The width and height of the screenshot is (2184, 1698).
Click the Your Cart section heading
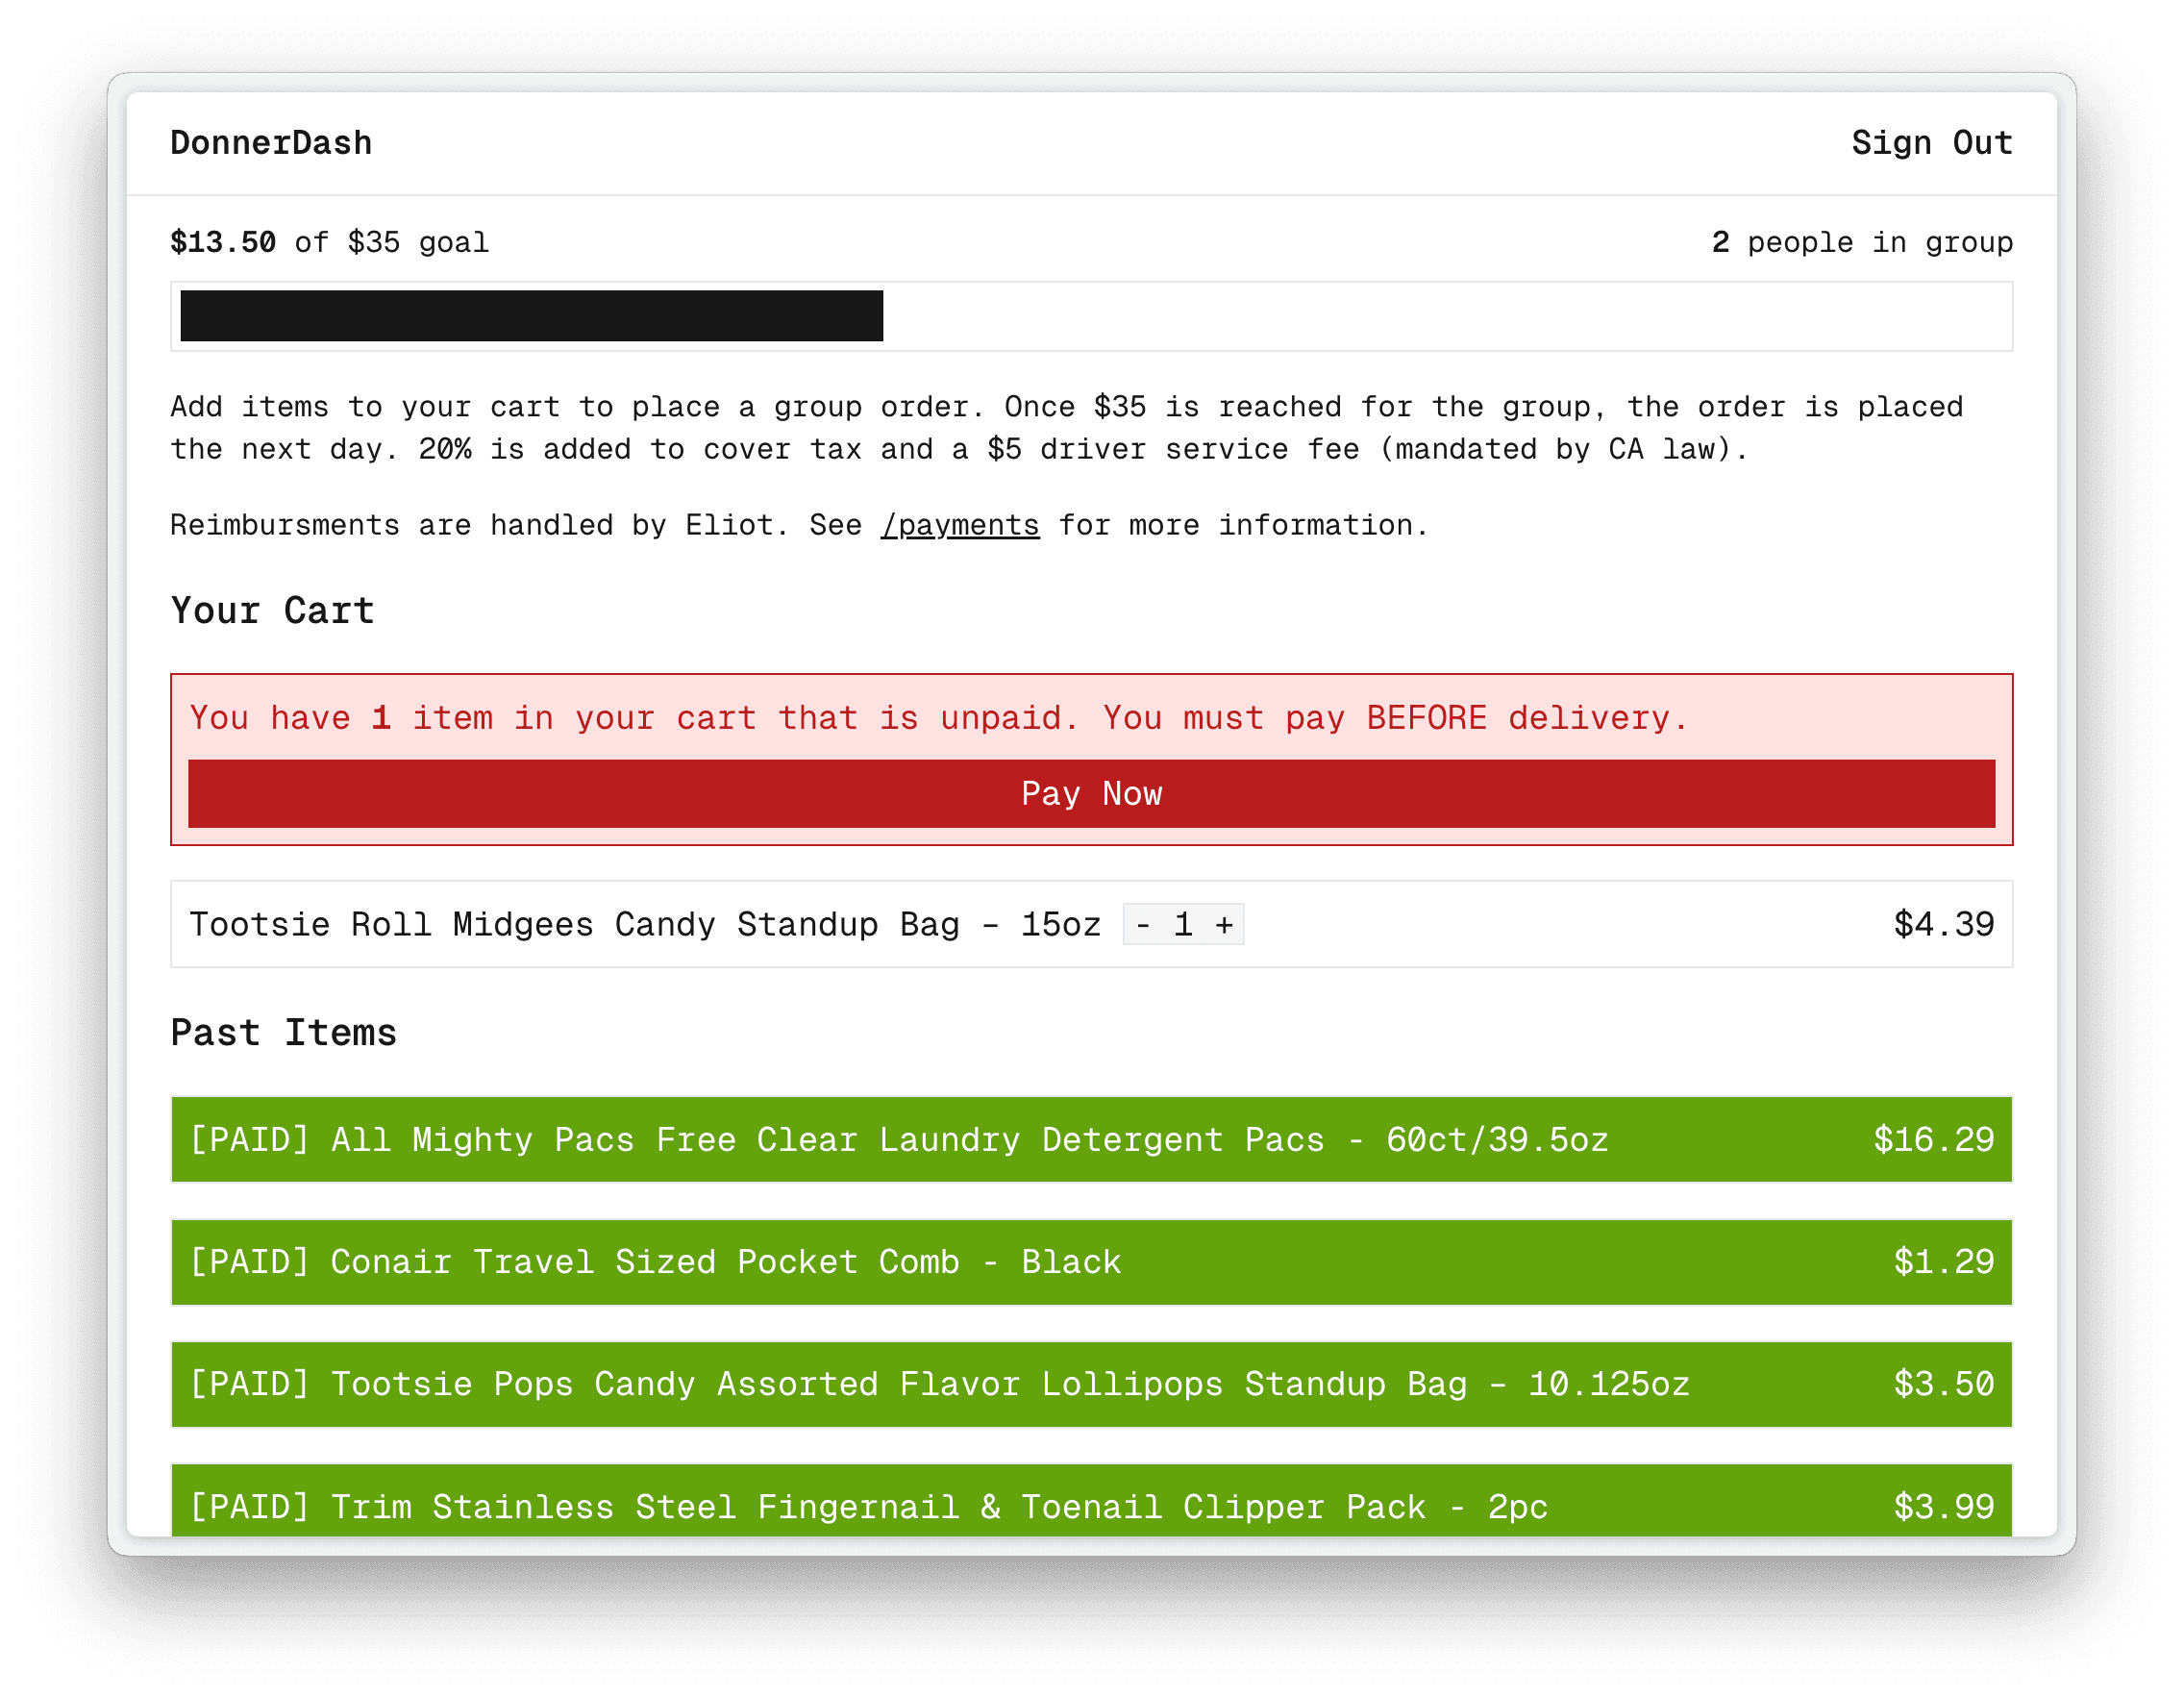tap(272, 609)
